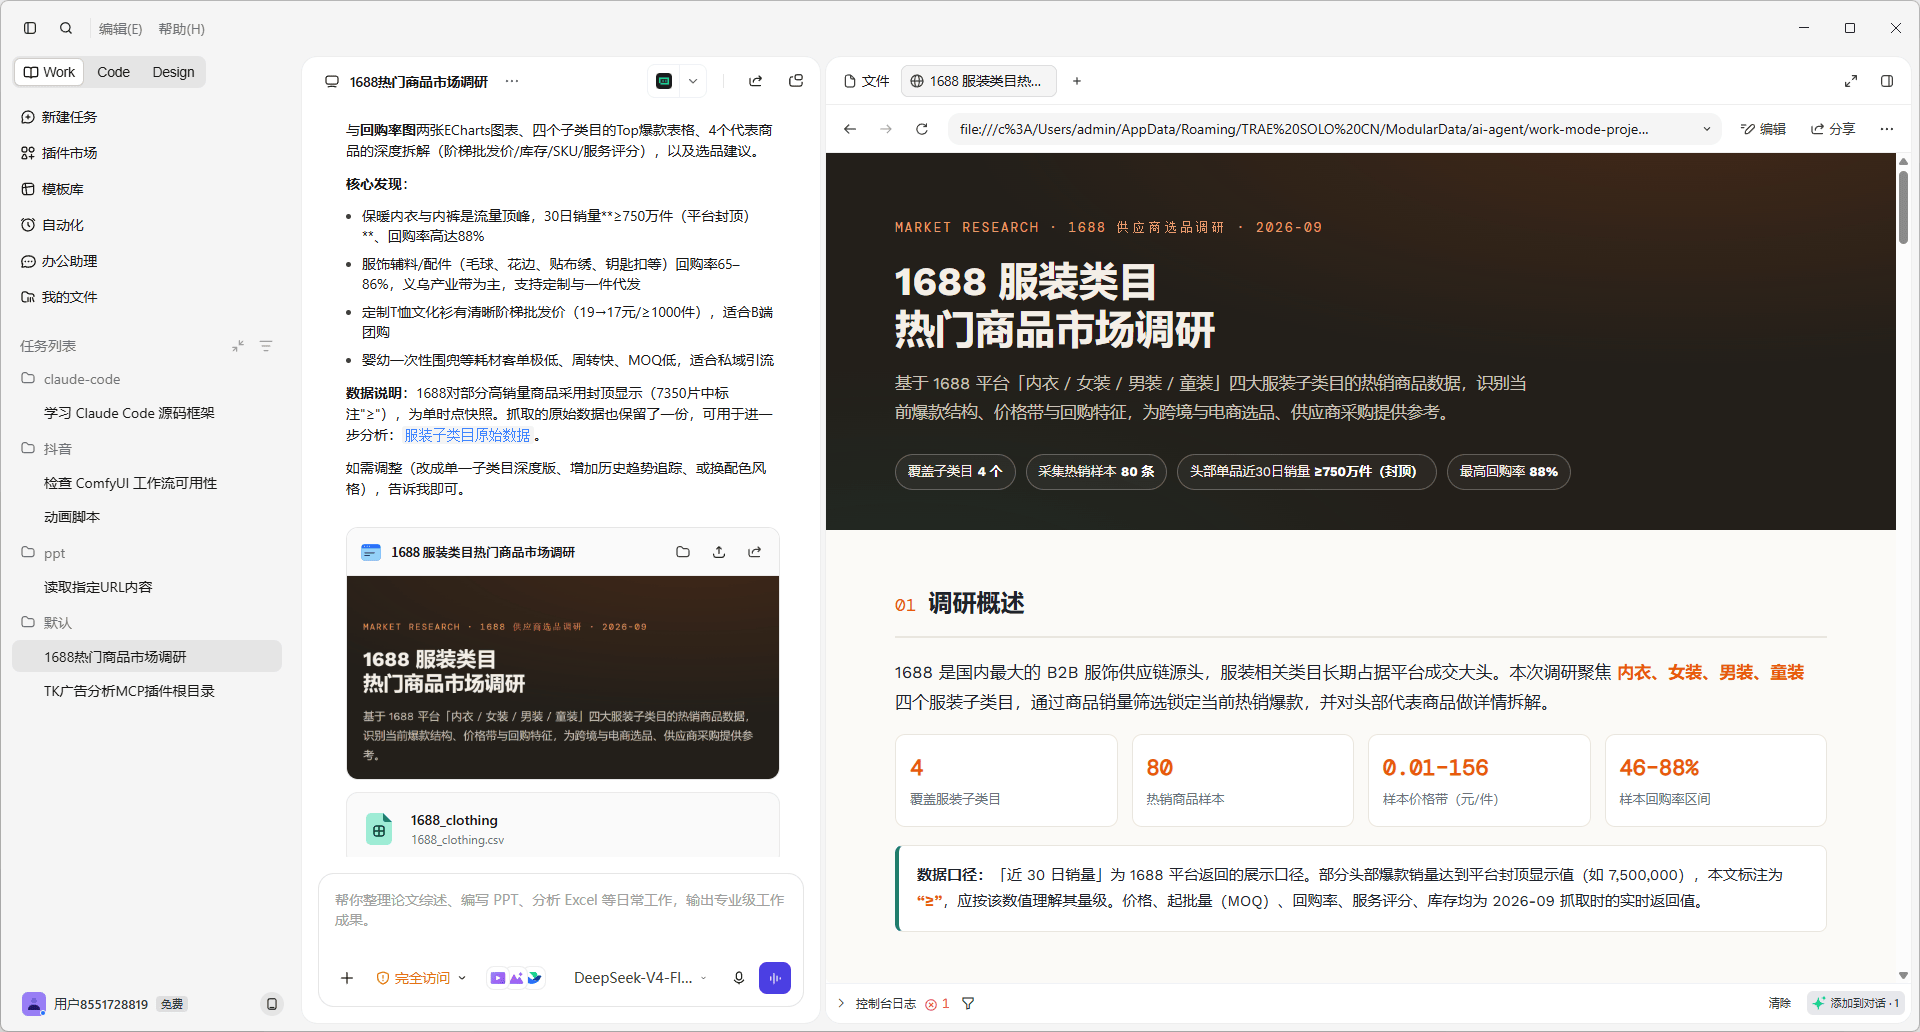The image size is (1920, 1032).
Task: Click upload icon on the 1688 report card
Action: pyautogui.click(x=719, y=552)
